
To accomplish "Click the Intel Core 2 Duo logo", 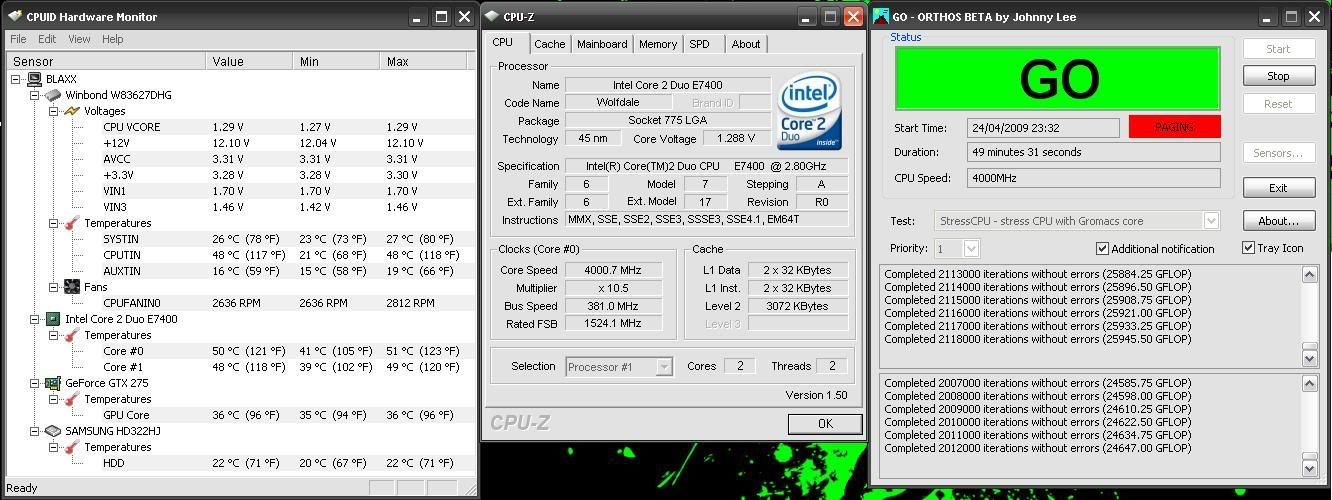I will pyautogui.click(x=810, y=110).
